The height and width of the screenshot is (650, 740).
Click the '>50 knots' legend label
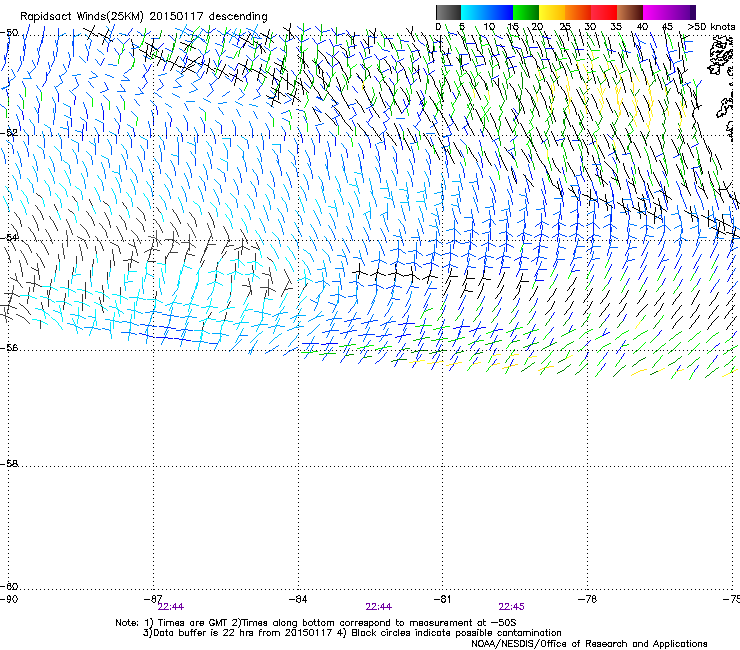[711, 27]
